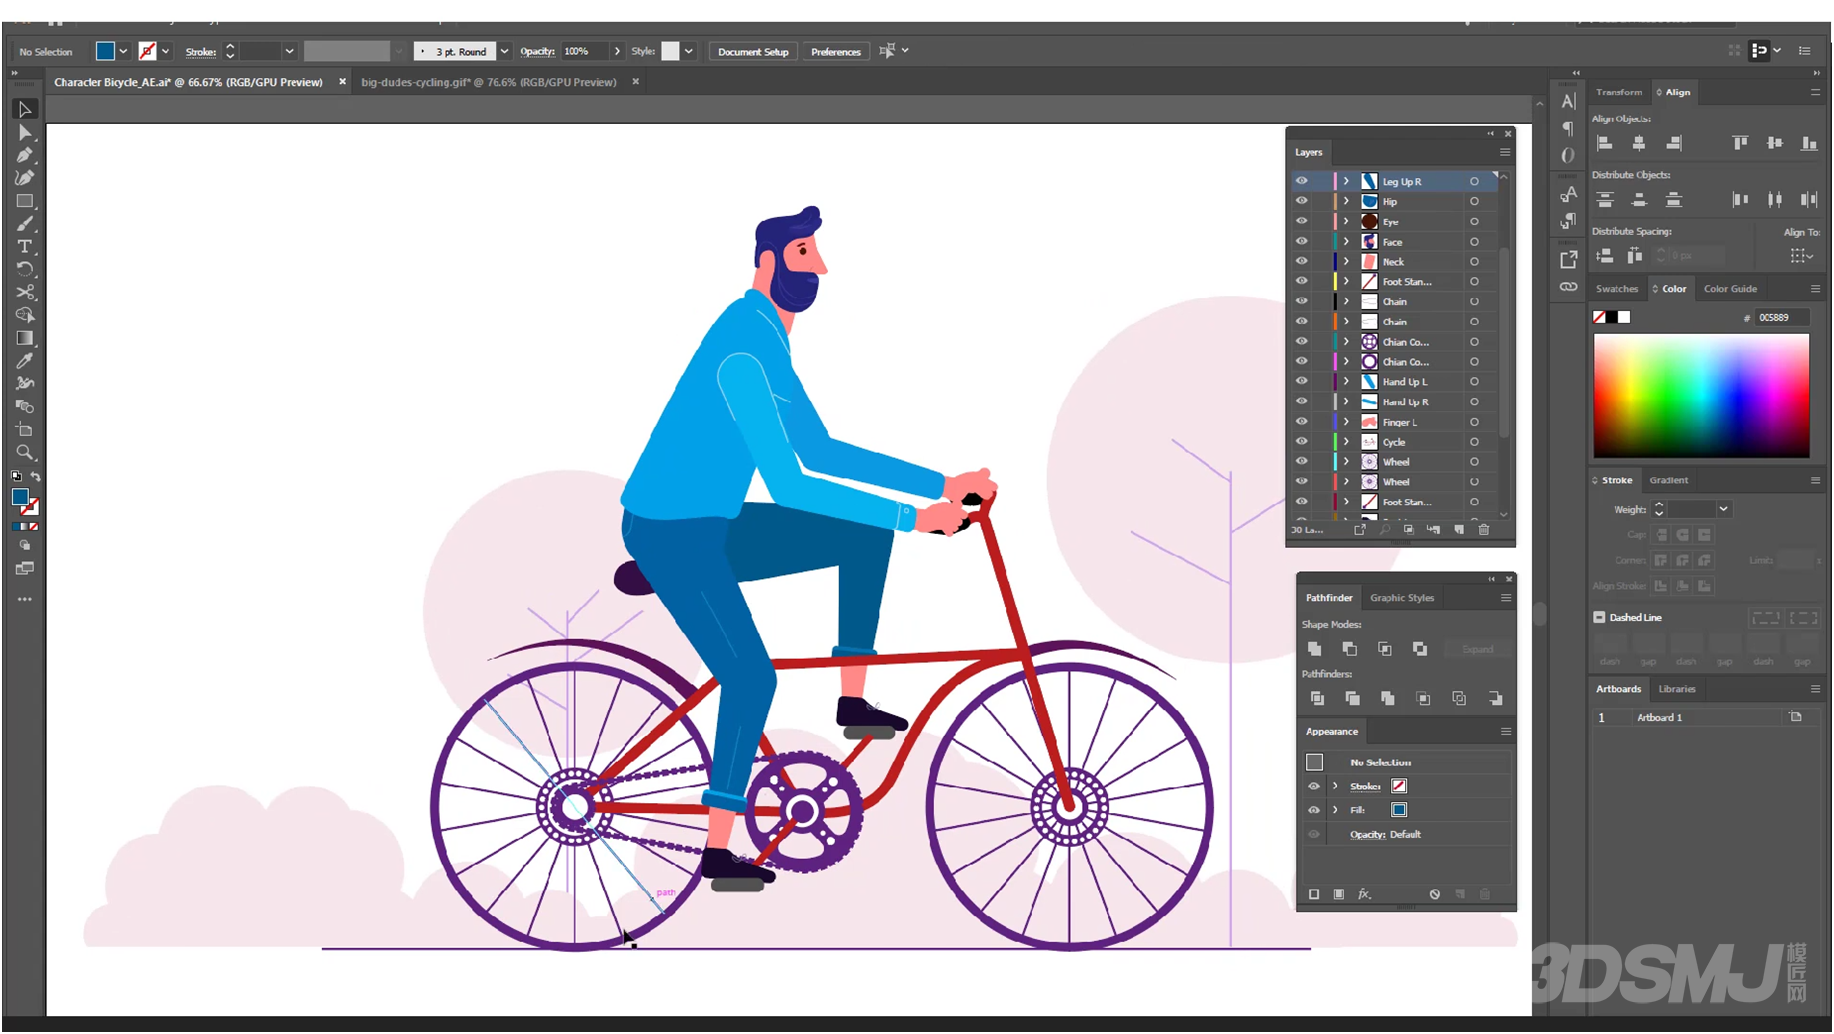Viewport: 1834px width, 1034px height.
Task: Expand the Finger L layer
Action: point(1347,421)
